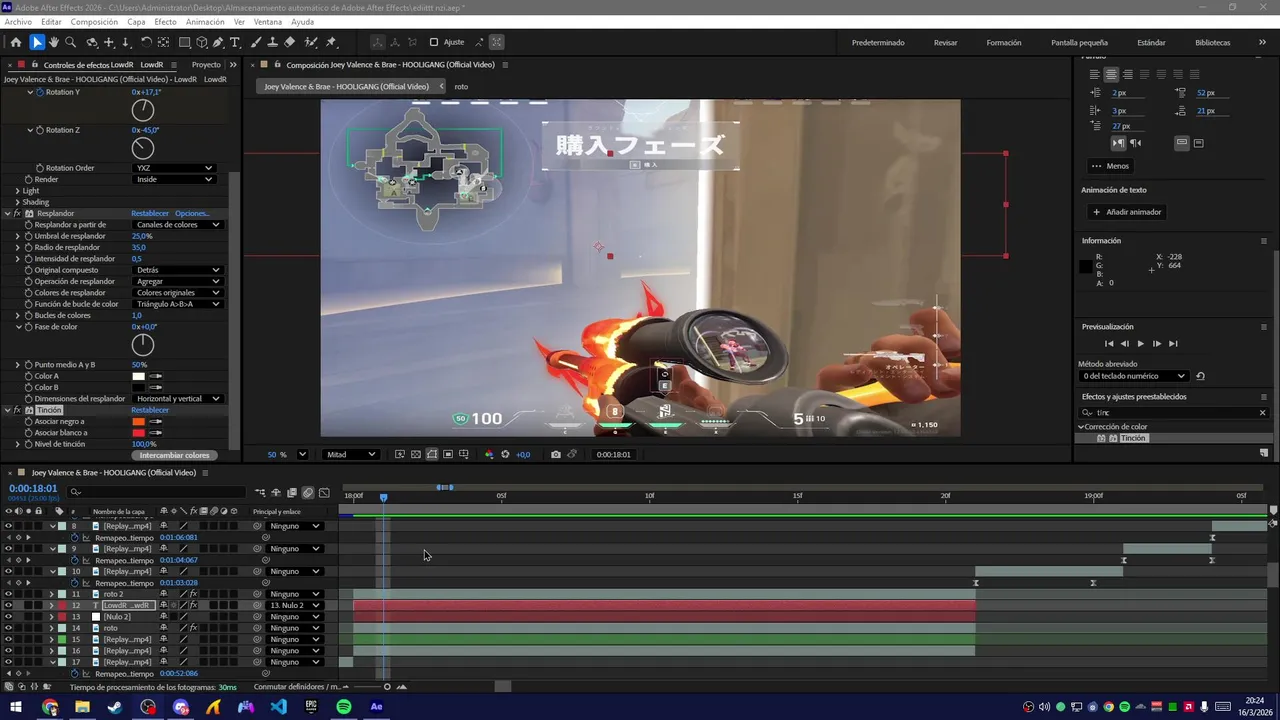
Task: Open layer 12 parent dropdown 13. Nulo 2
Action: (296, 605)
